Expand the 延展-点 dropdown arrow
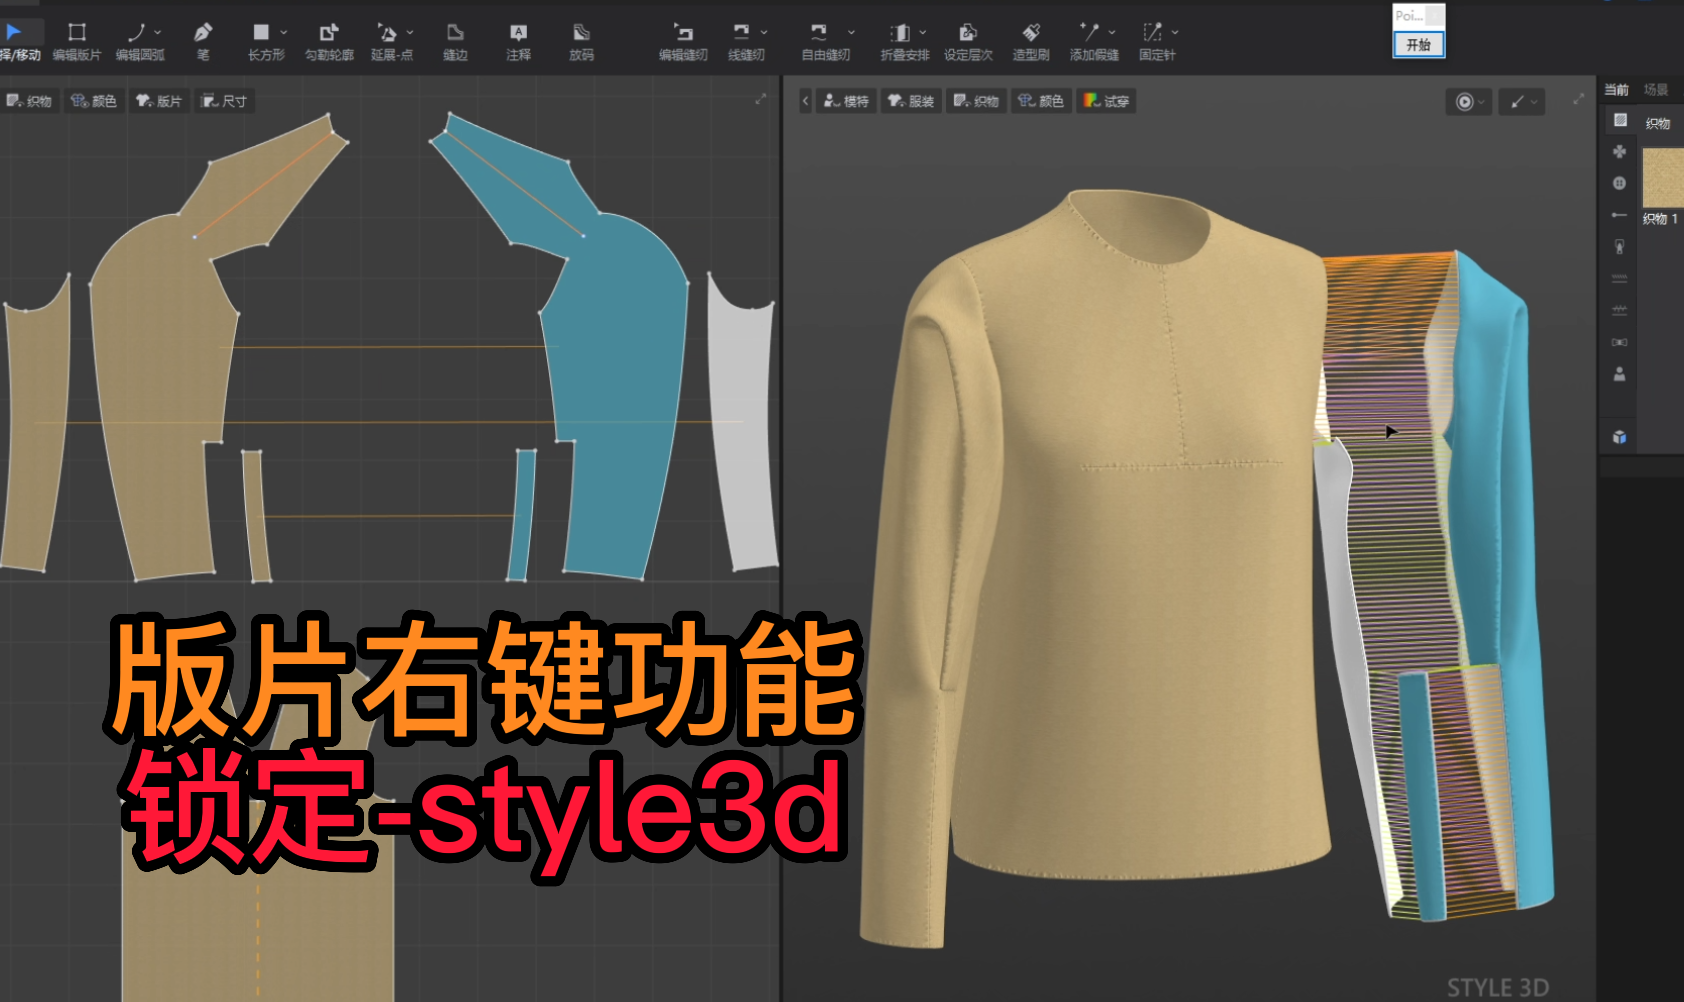The image size is (1684, 1002). [x=410, y=33]
